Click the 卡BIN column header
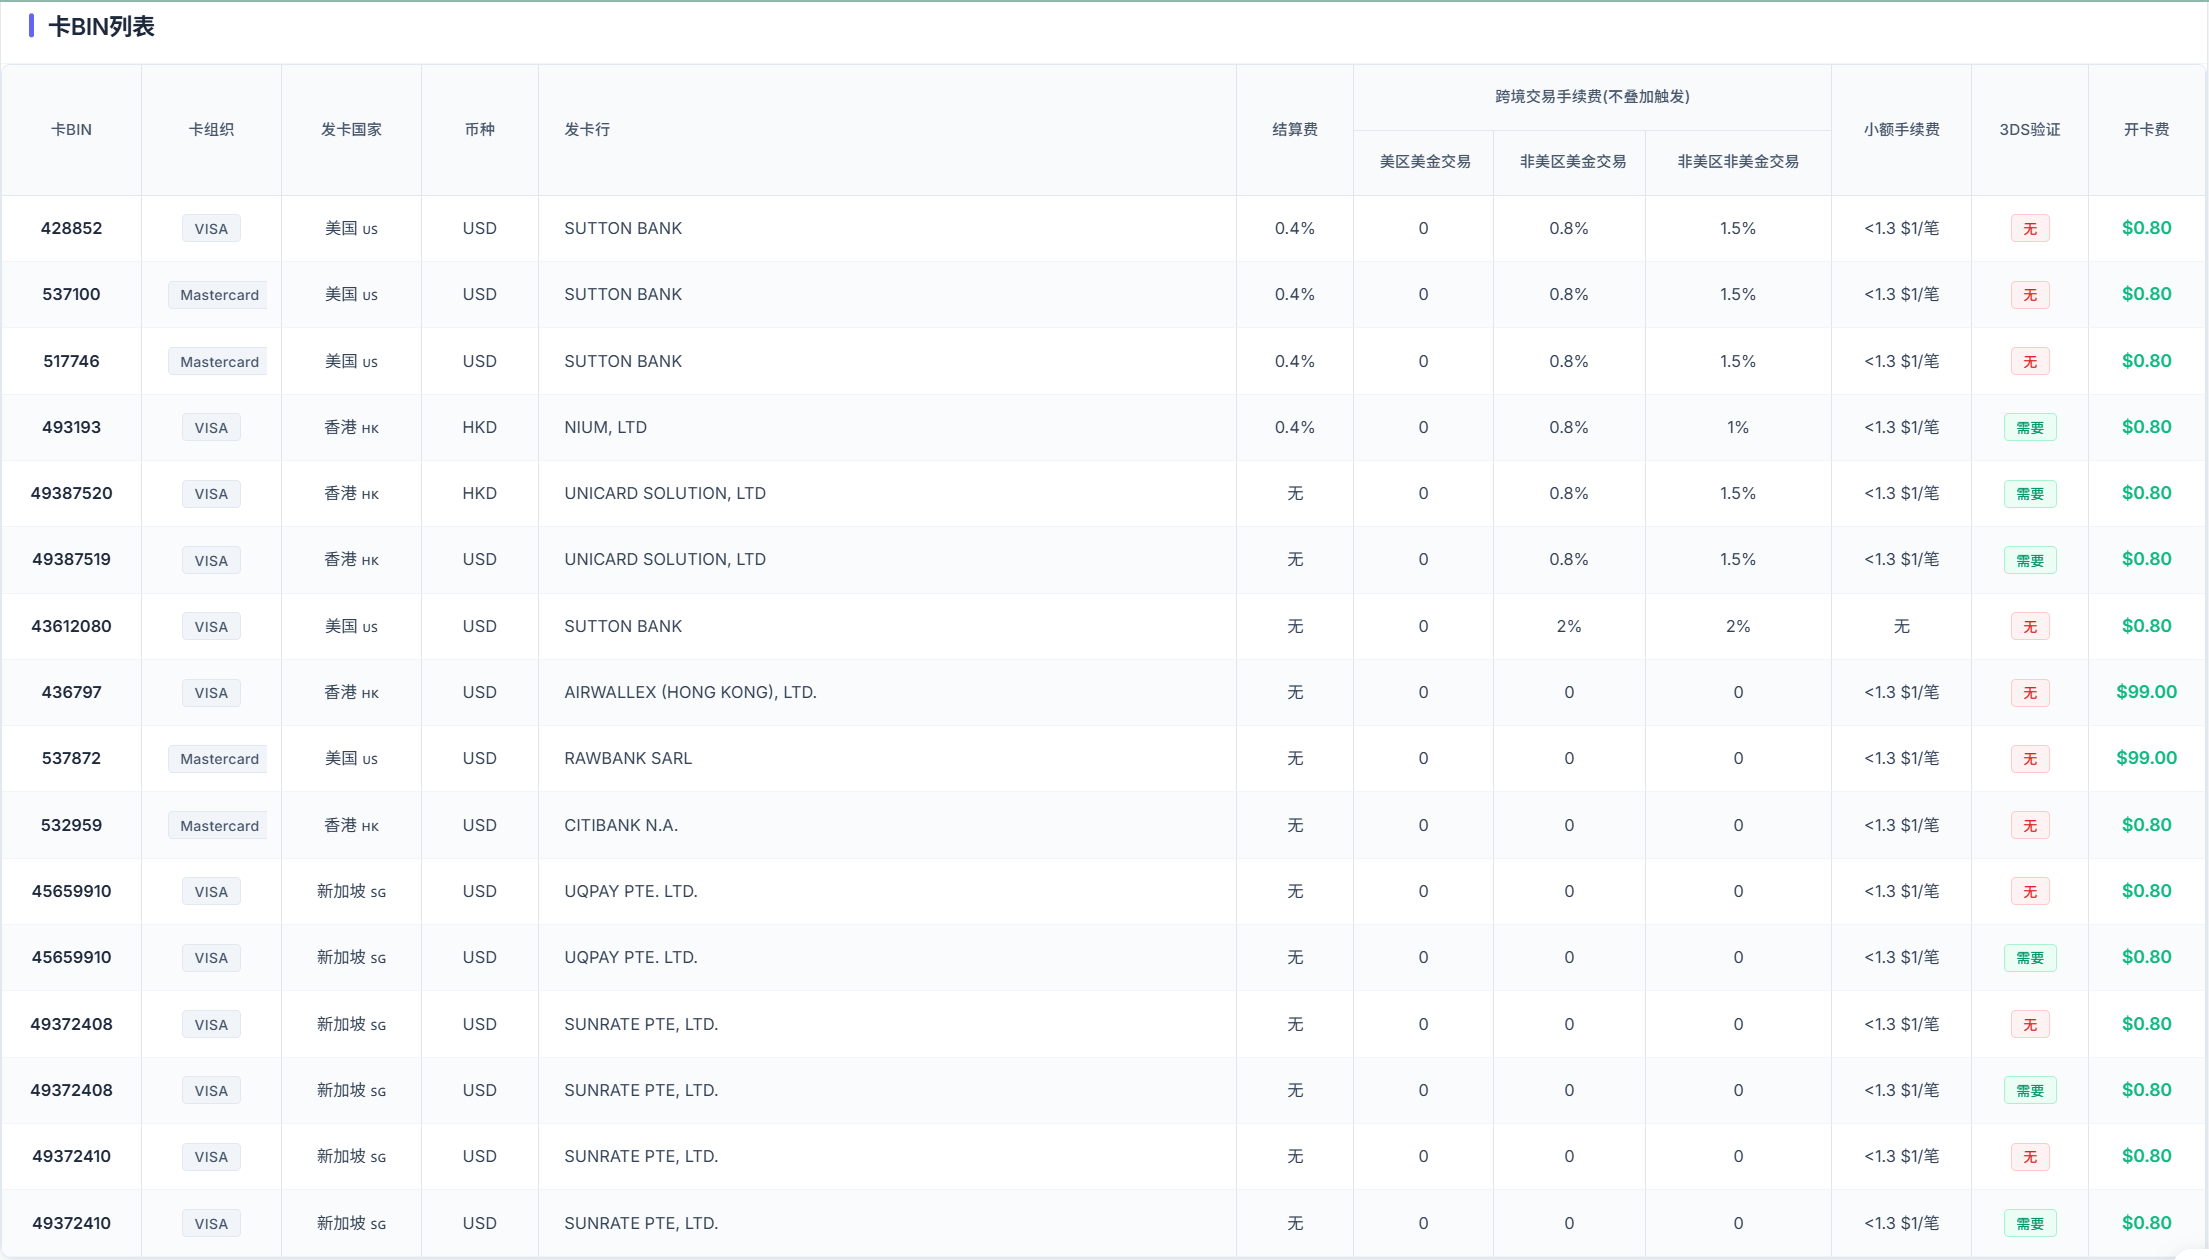Screen dimensions: 2209x1260 click(71, 129)
